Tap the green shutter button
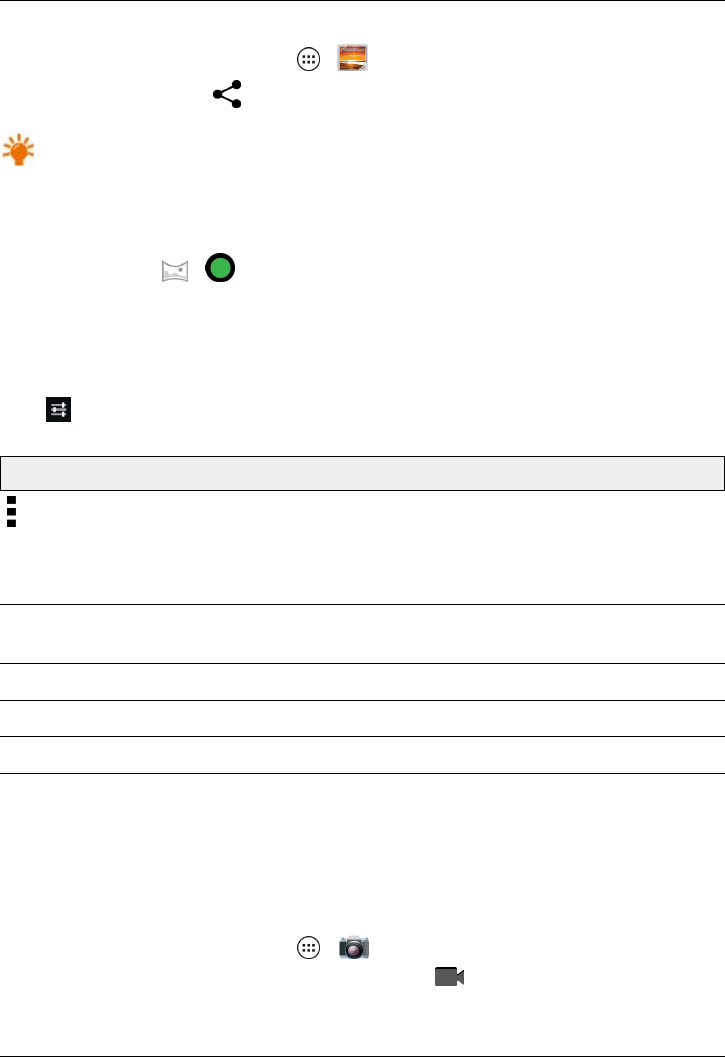 click(x=220, y=268)
